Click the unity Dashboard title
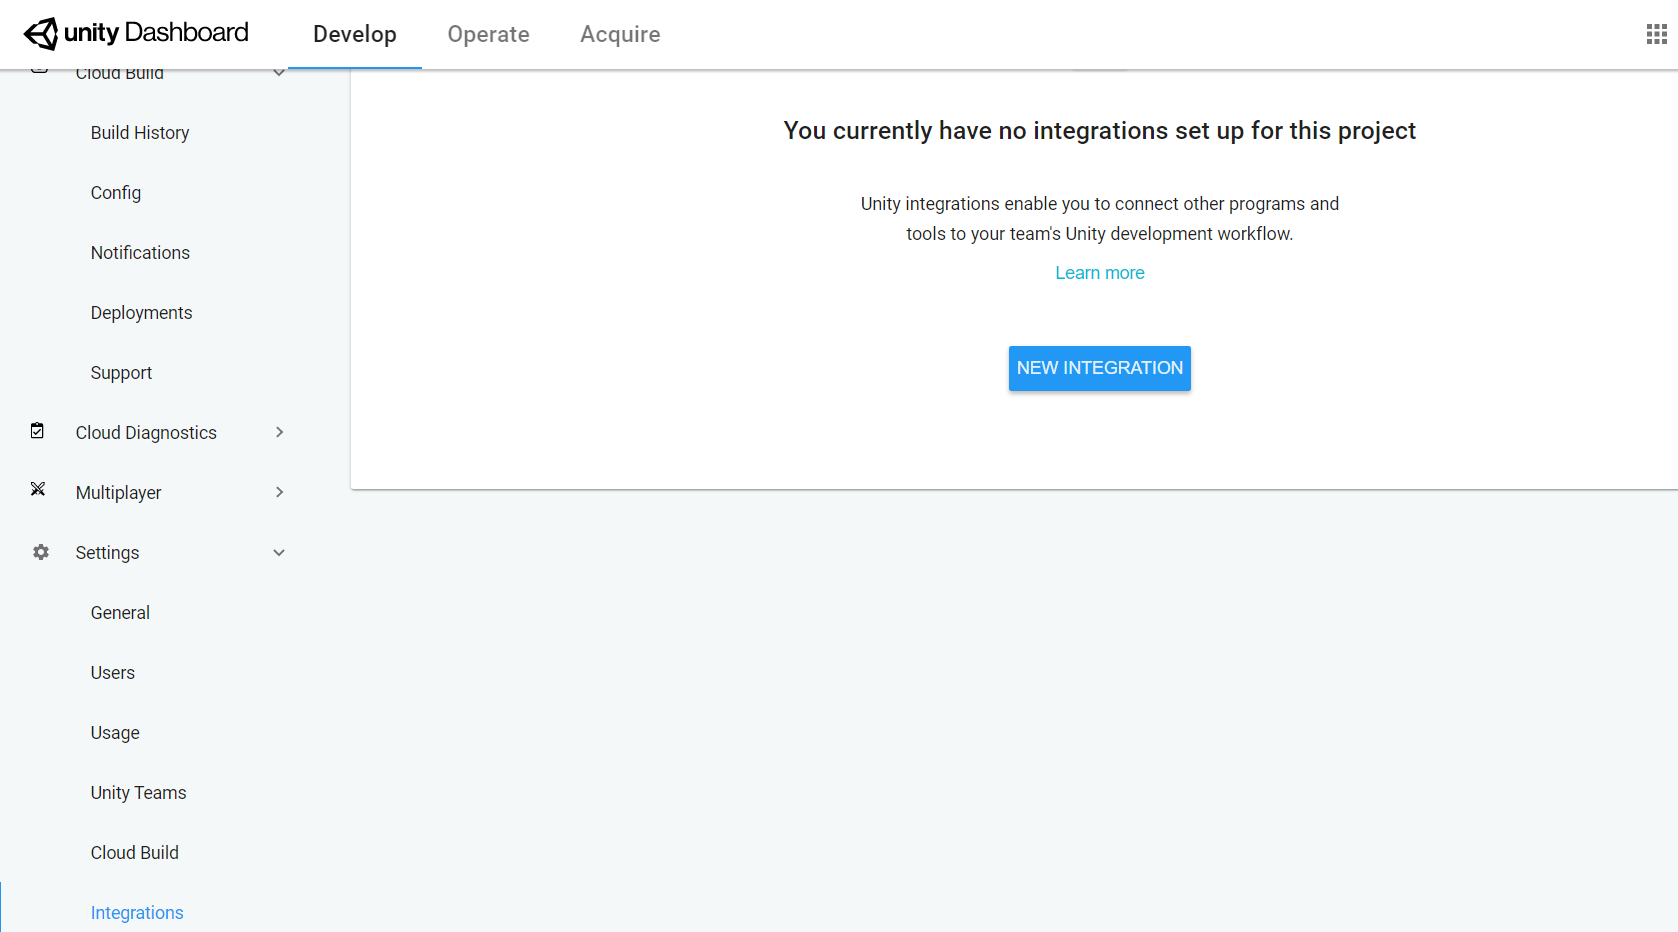 [x=156, y=33]
